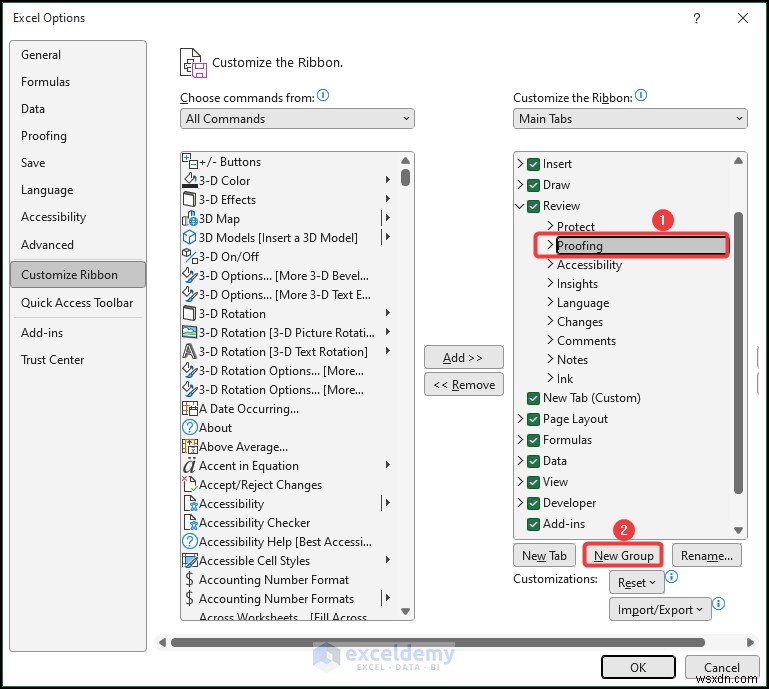Open the Choose commands from dropdown
Image resolution: width=769 pixels, height=689 pixels.
coord(297,119)
